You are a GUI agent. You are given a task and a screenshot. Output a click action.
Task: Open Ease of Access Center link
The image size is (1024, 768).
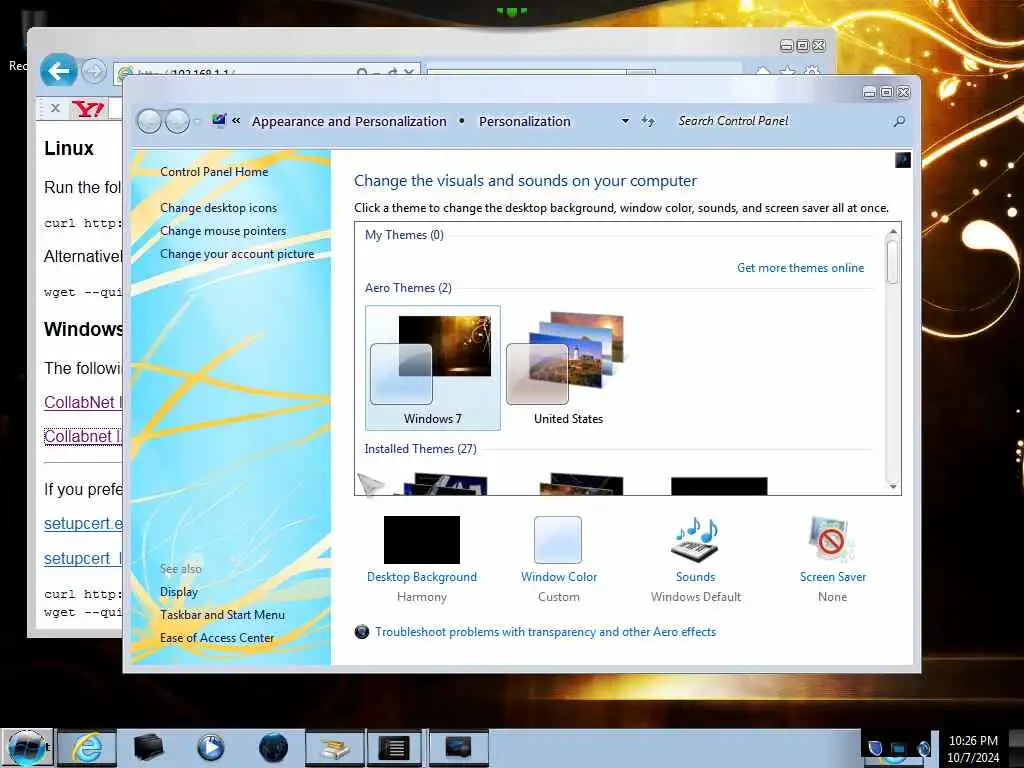pos(217,637)
